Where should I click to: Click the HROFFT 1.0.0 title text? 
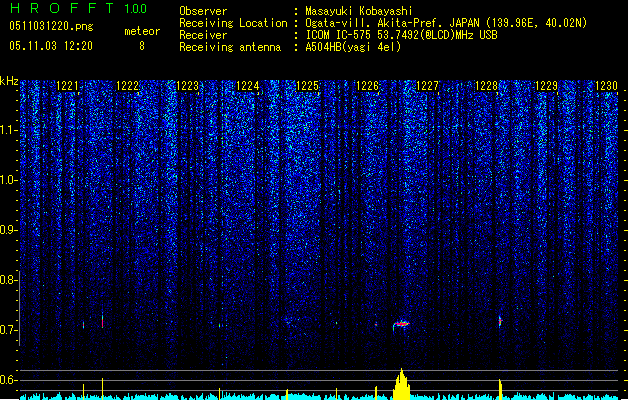[x=78, y=8]
